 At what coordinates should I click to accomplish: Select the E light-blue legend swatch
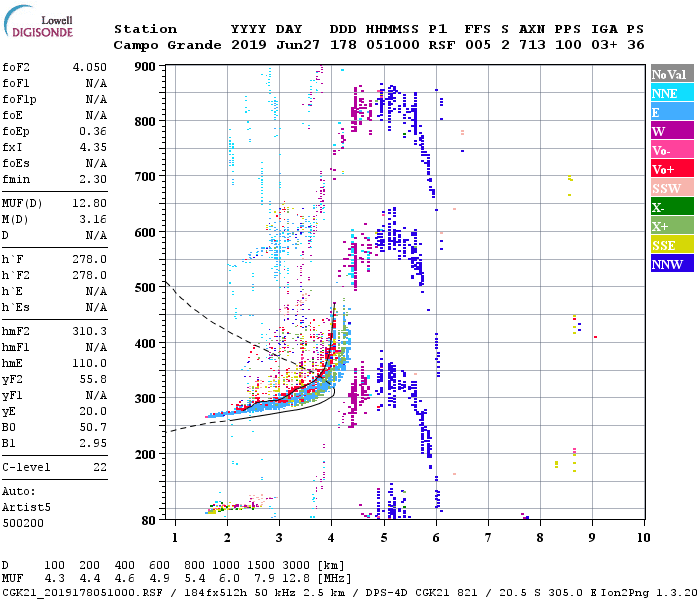672,112
